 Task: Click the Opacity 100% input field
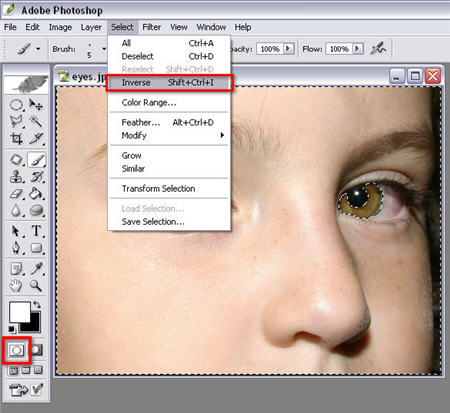click(x=270, y=49)
